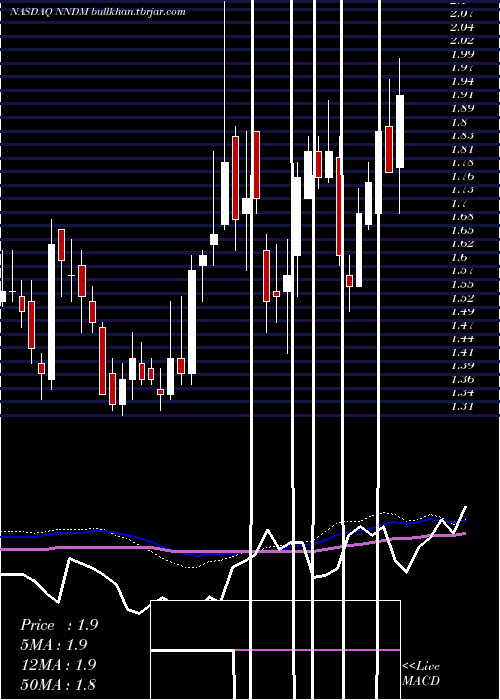Pick the 1.91 price axis value
Viewport: 500px width, 700px height.
point(462,95)
